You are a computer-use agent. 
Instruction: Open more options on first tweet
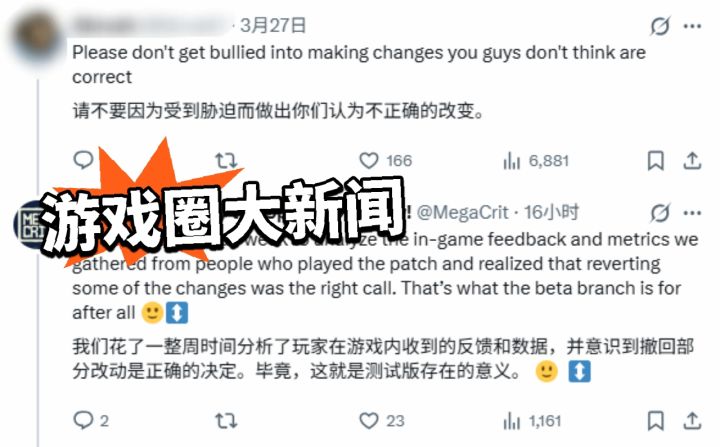coord(692,26)
